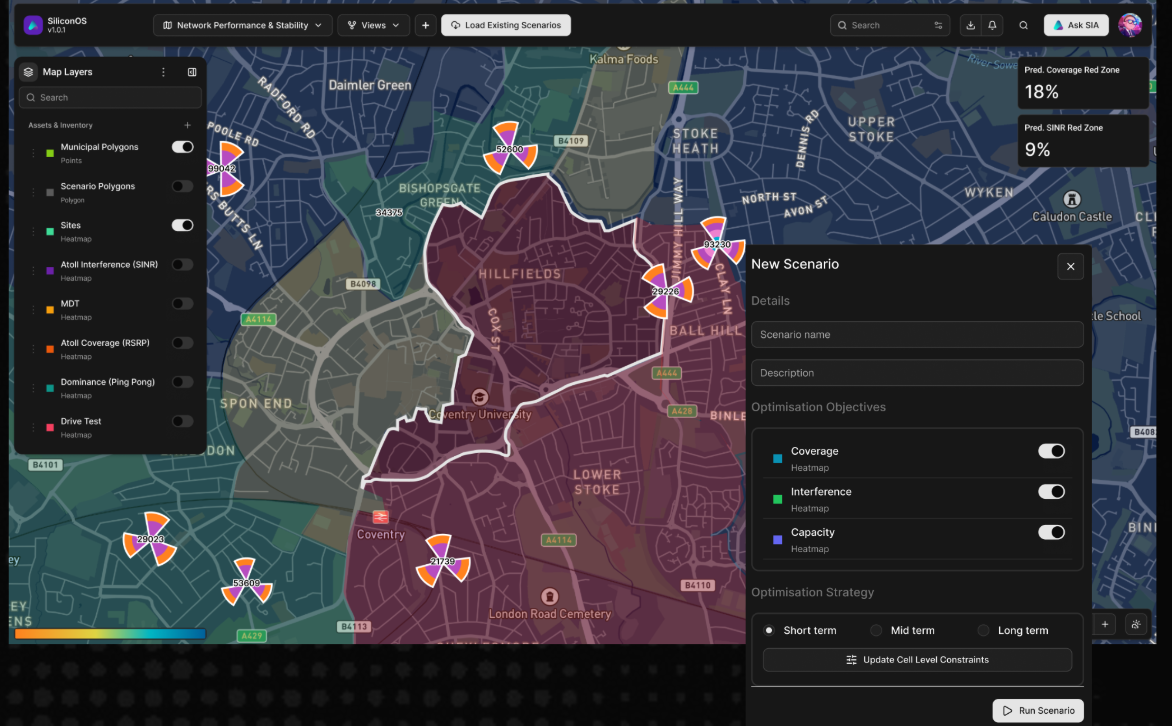Select Long term strategy

tap(984, 630)
